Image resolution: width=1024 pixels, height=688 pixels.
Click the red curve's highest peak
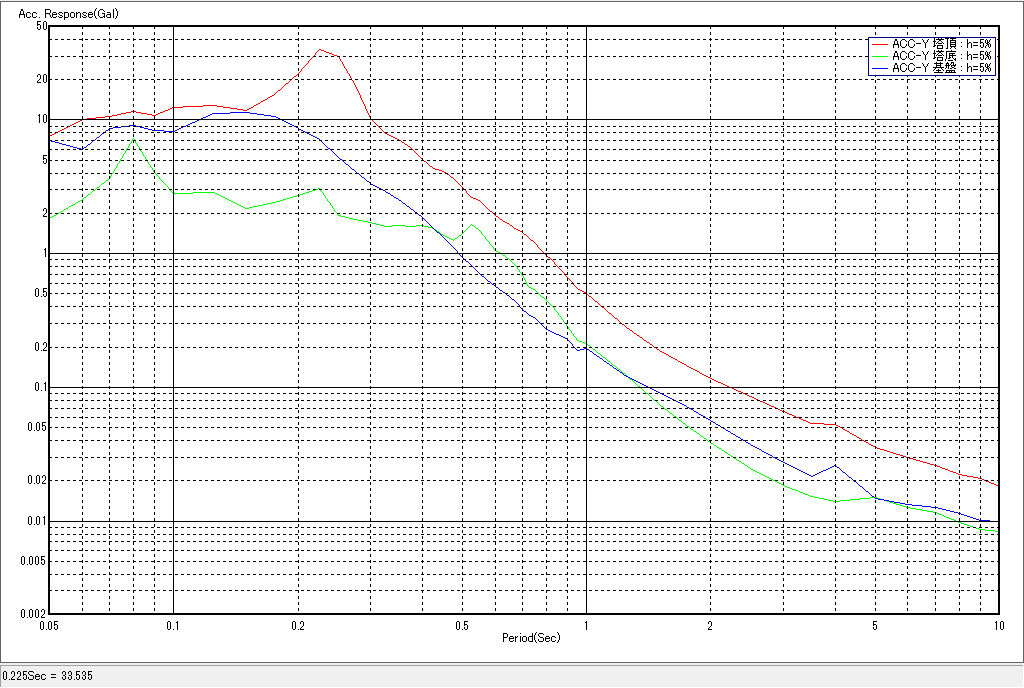pyautogui.click(x=320, y=49)
